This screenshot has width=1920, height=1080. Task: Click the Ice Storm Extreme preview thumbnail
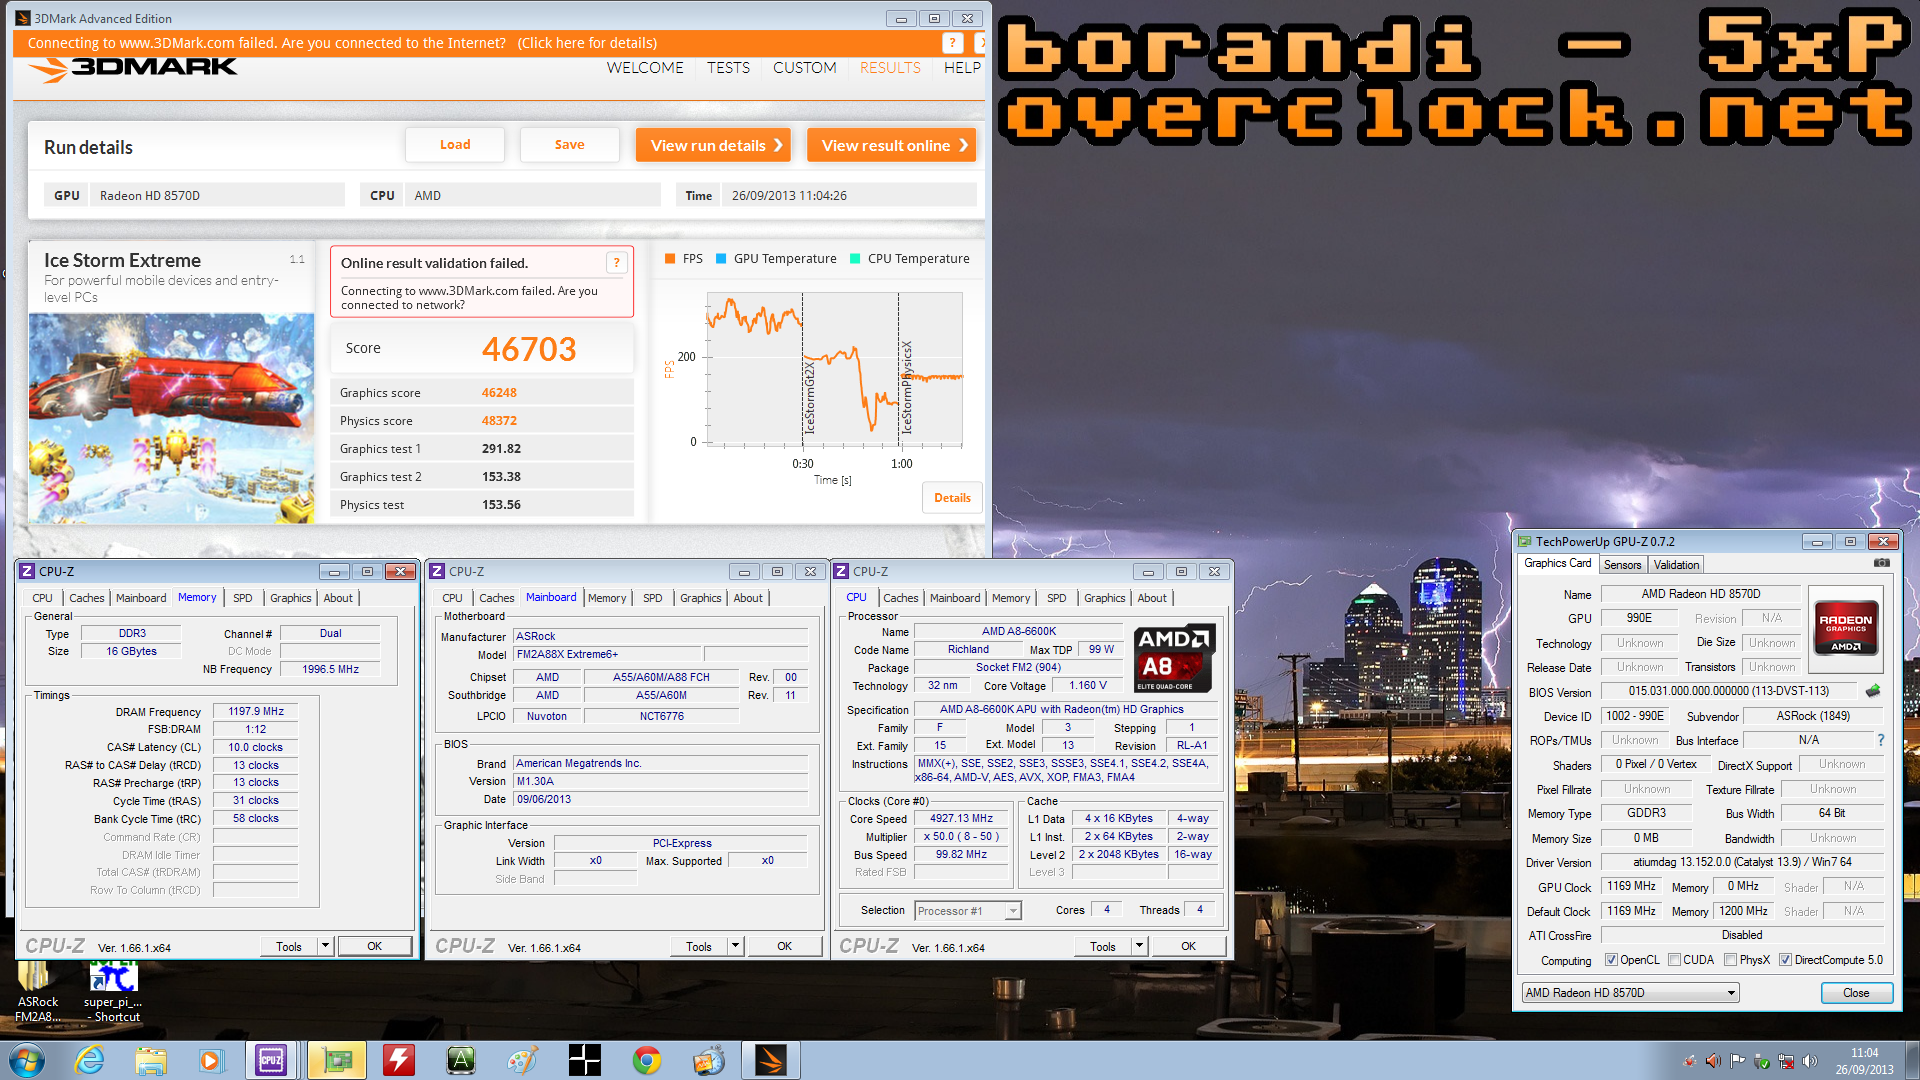pos(172,419)
